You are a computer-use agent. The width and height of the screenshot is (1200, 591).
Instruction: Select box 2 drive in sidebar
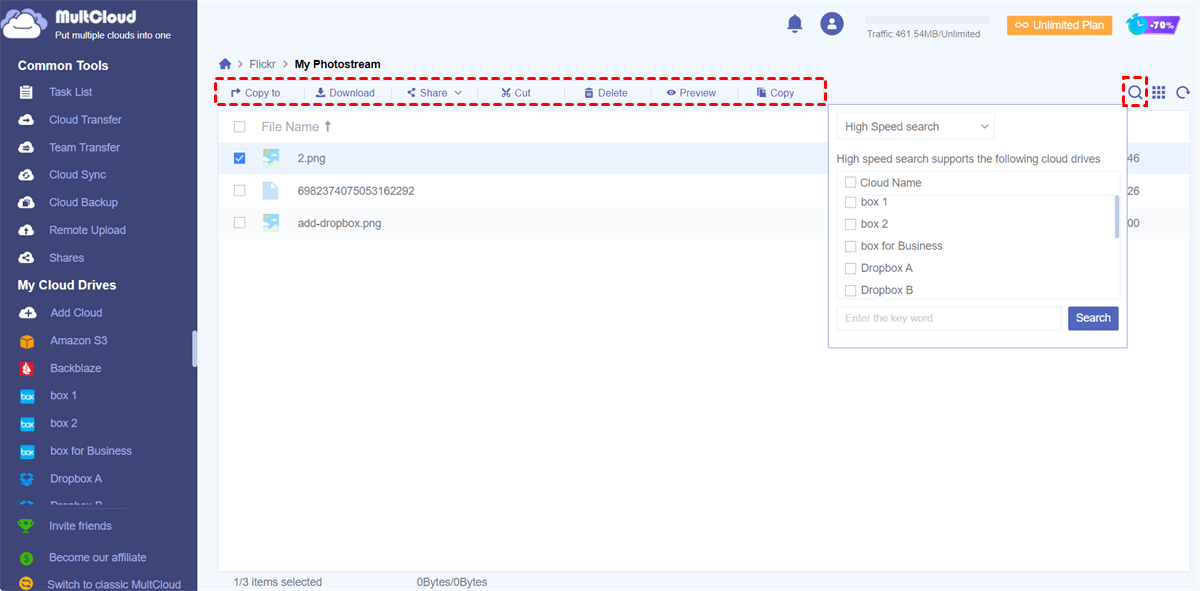click(63, 423)
